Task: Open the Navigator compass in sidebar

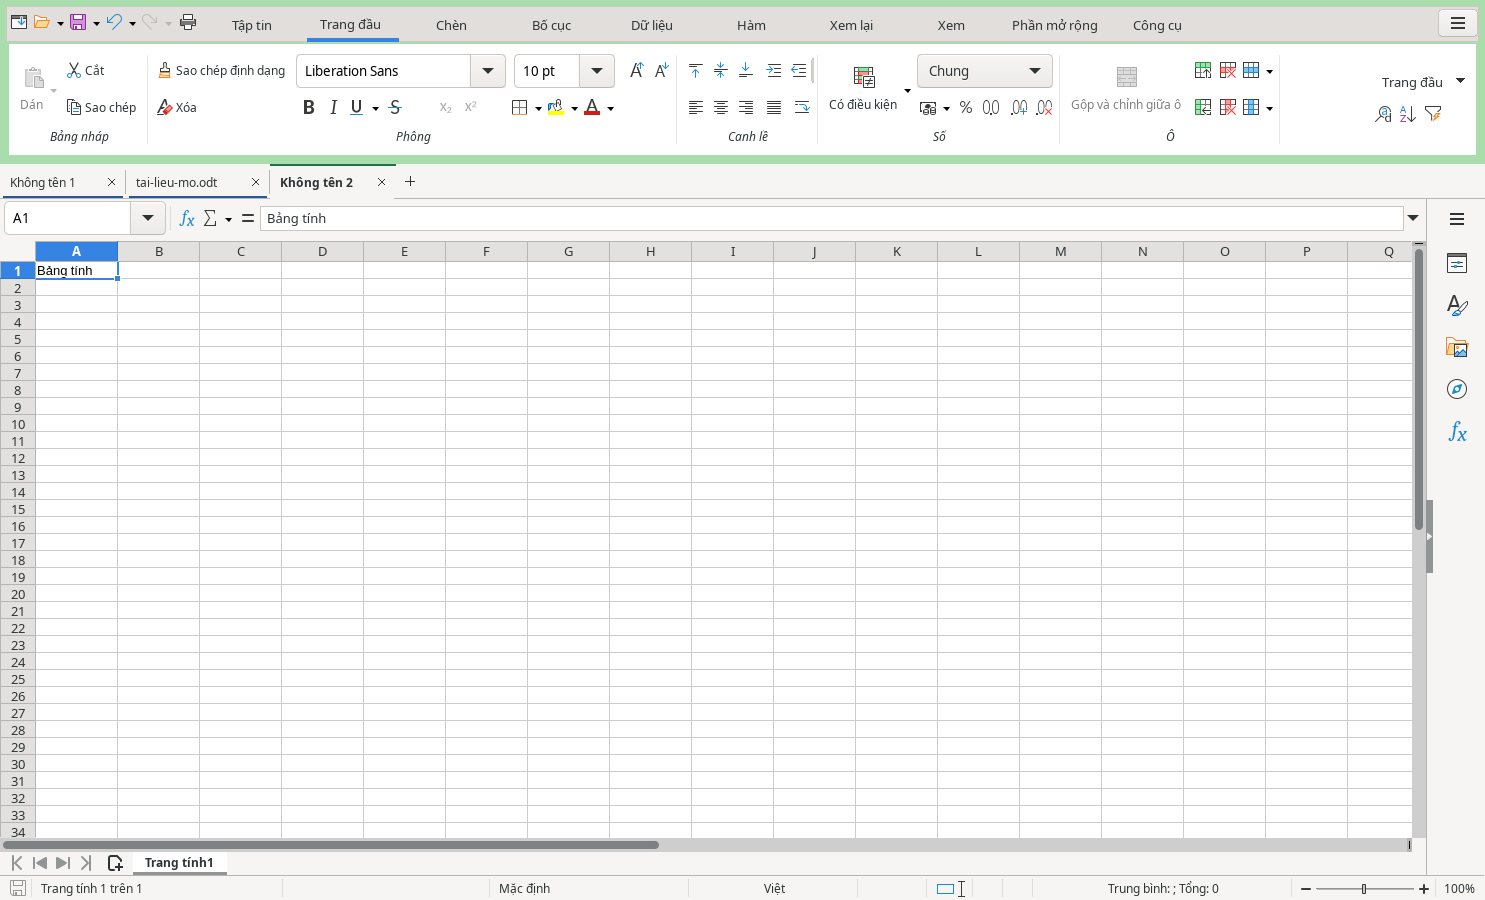Action: tap(1457, 389)
